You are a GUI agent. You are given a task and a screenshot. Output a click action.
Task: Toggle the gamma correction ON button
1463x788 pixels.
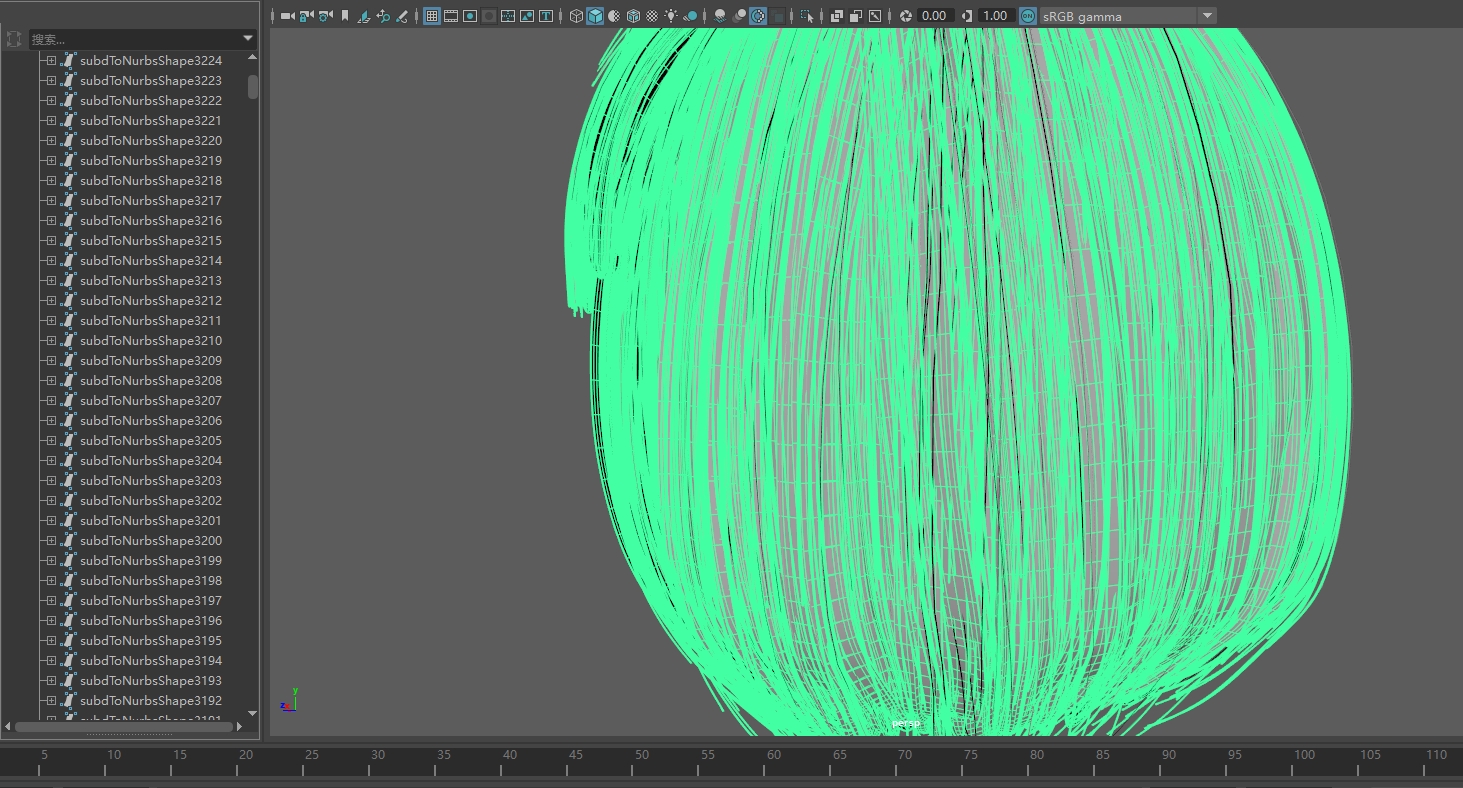pyautogui.click(x=1026, y=16)
